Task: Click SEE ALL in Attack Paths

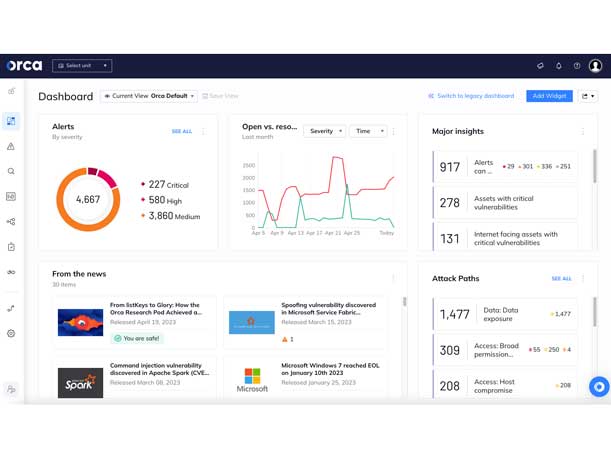Action: pyautogui.click(x=561, y=279)
